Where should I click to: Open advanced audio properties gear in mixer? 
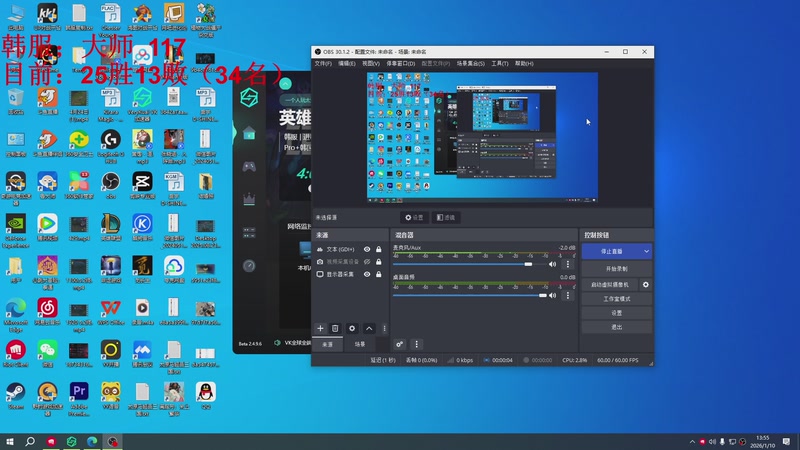tap(399, 344)
